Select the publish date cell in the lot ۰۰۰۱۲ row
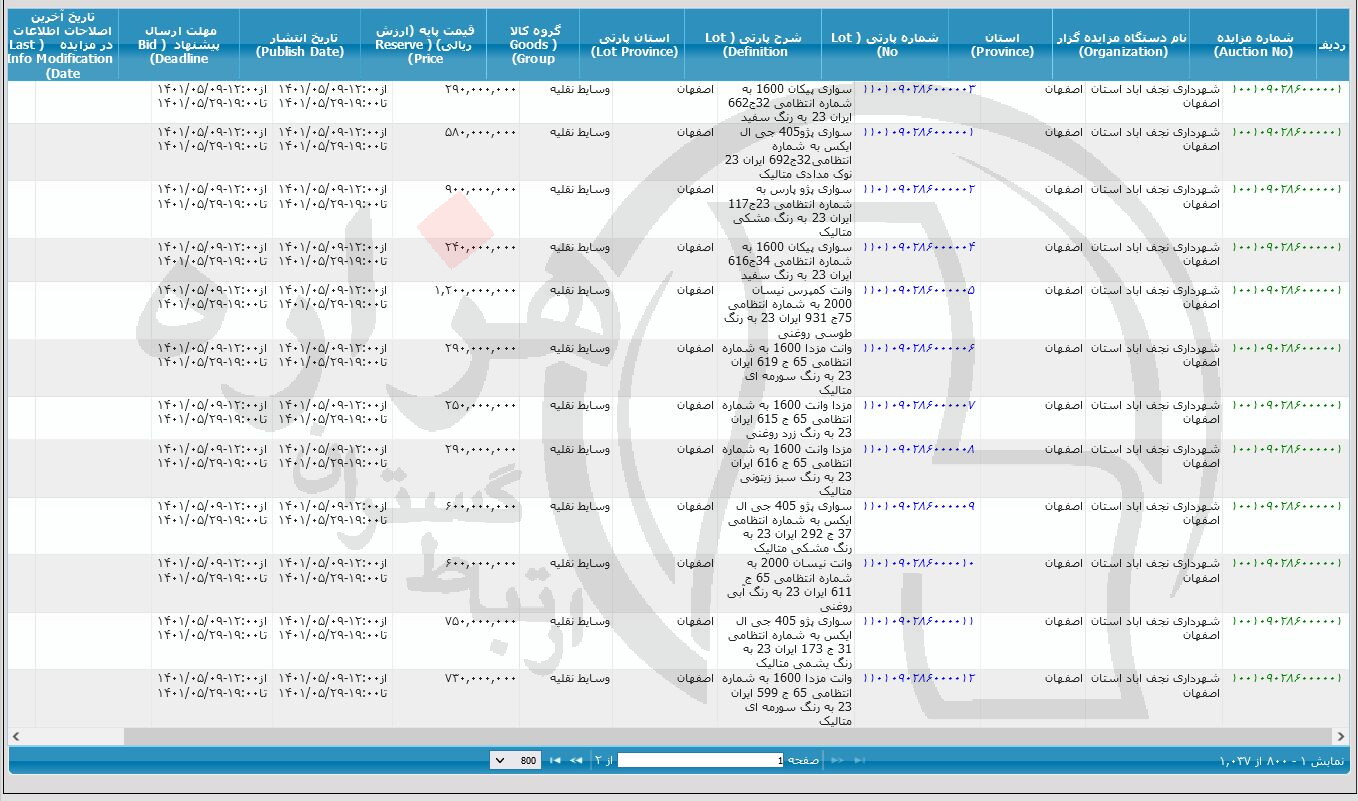This screenshot has width=1358, height=801. click(332, 685)
